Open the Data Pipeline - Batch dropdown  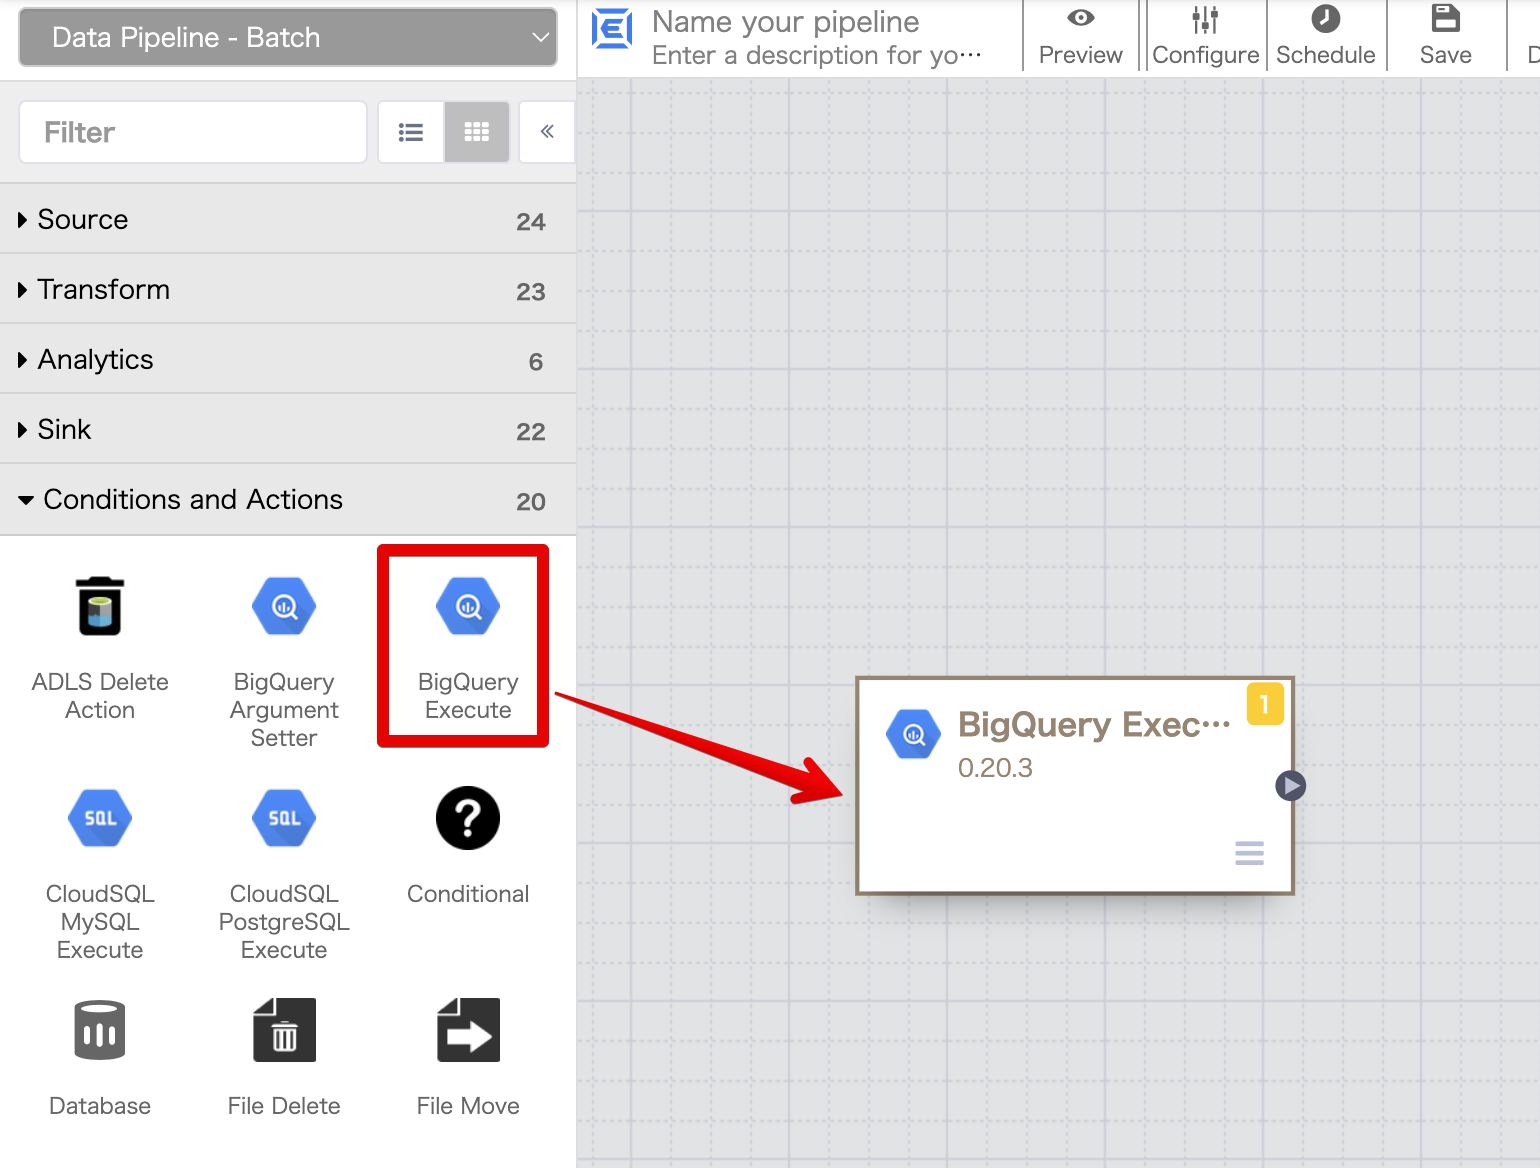288,38
